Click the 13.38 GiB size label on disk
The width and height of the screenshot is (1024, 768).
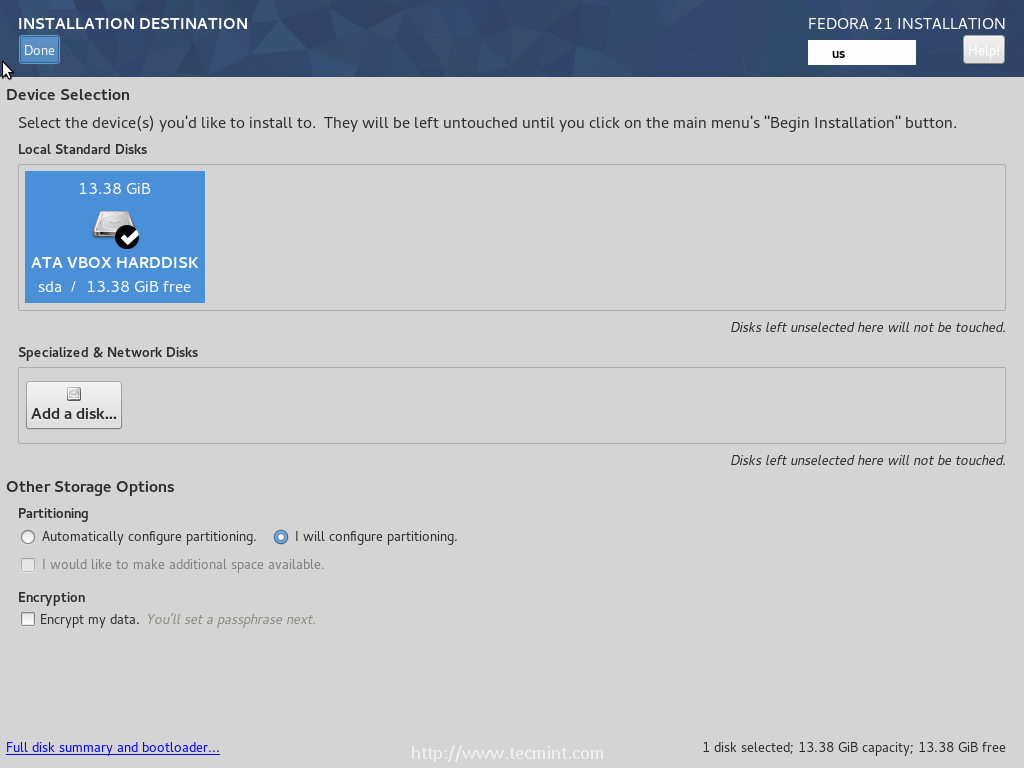[x=115, y=189]
